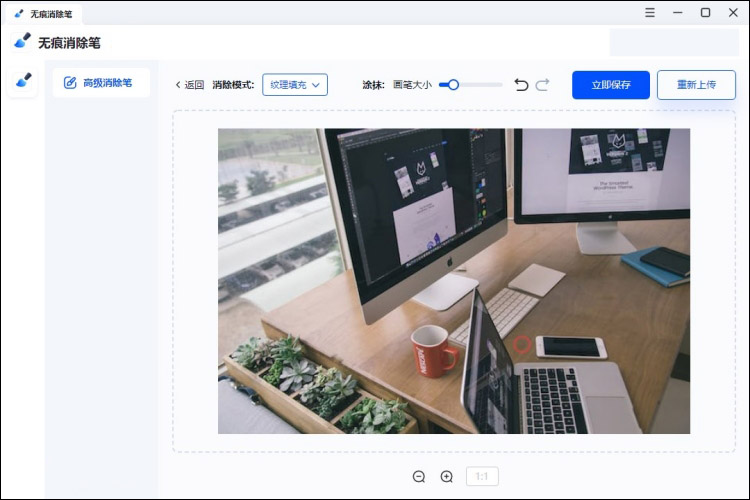The image size is (750, 500).
Task: Open the 纹理填充 mode dropdown
Action: (295, 85)
